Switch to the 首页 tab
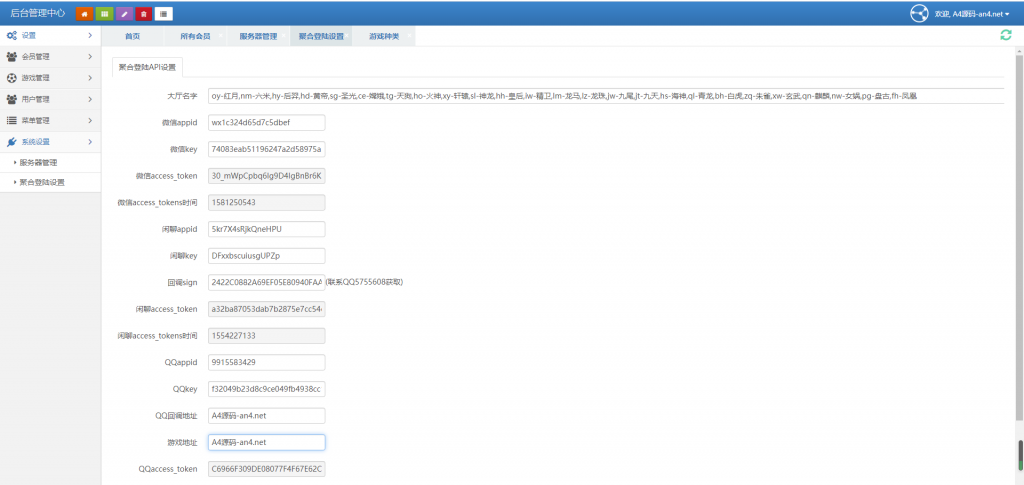Viewport: 1024px width, 485px height. point(132,36)
